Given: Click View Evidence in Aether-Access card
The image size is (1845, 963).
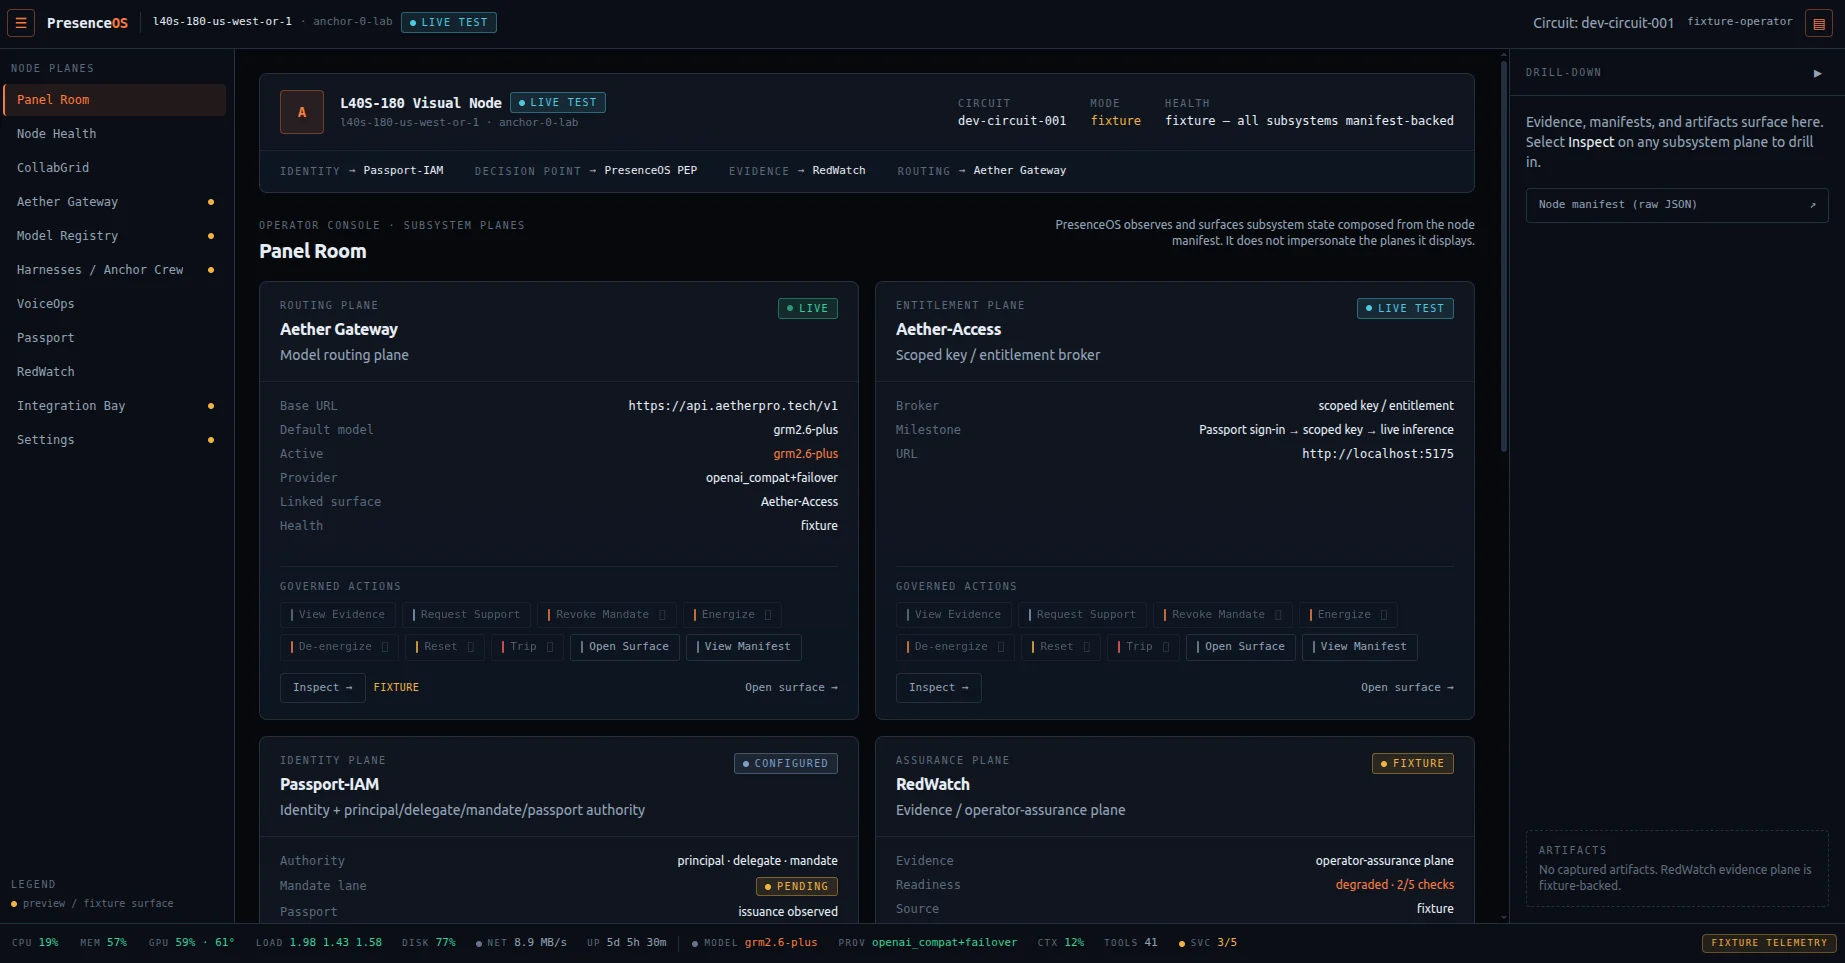Looking at the screenshot, I should 954,615.
